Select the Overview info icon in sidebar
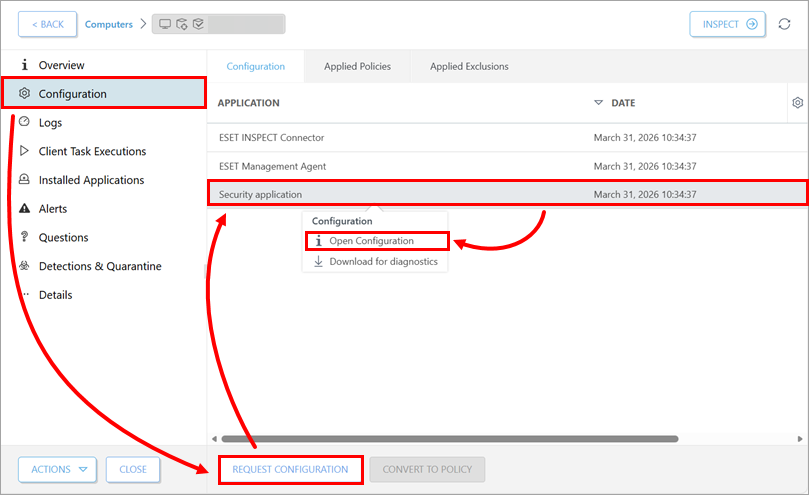The height and width of the screenshot is (495, 809). pos(25,65)
